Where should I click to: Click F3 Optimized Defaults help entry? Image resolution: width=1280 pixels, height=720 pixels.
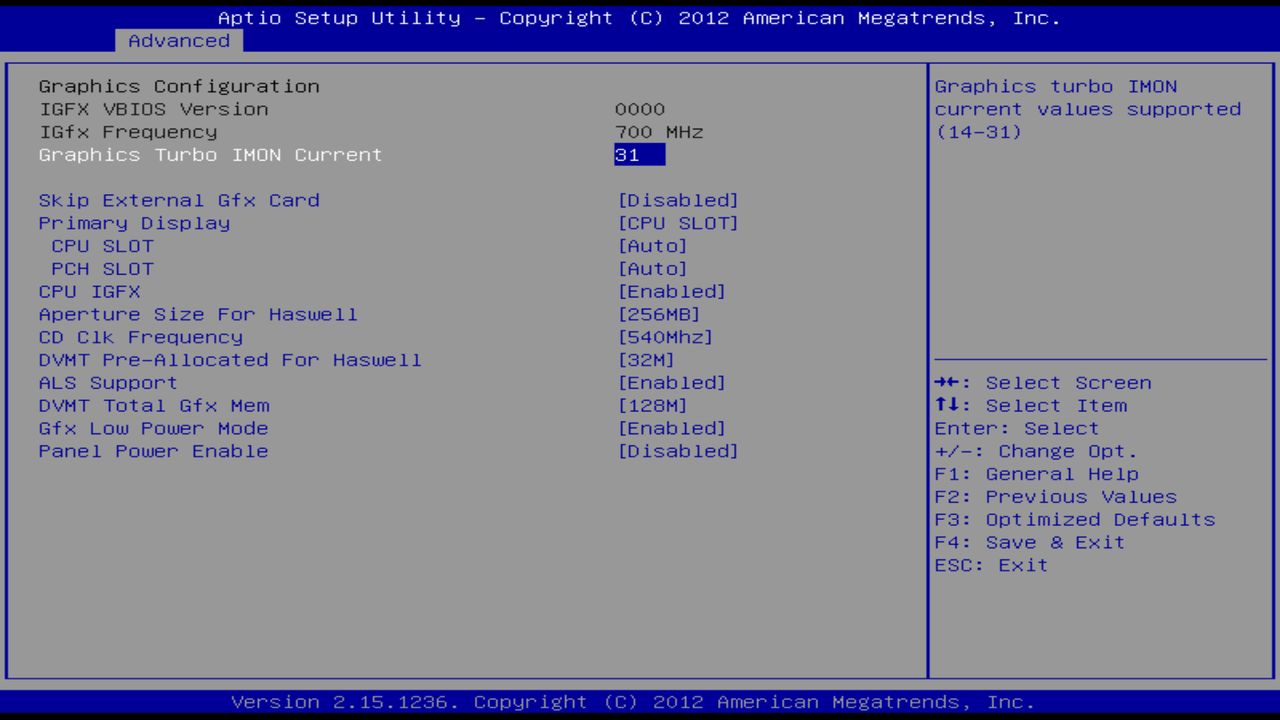(x=1073, y=519)
